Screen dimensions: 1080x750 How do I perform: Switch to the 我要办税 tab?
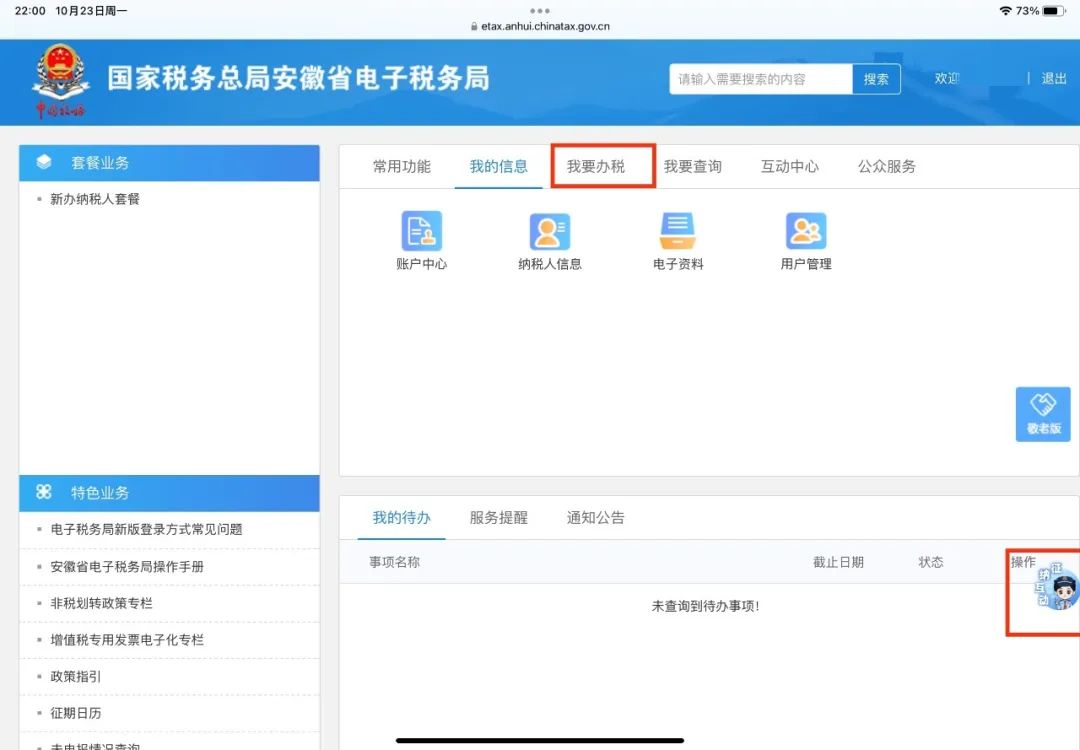click(596, 167)
